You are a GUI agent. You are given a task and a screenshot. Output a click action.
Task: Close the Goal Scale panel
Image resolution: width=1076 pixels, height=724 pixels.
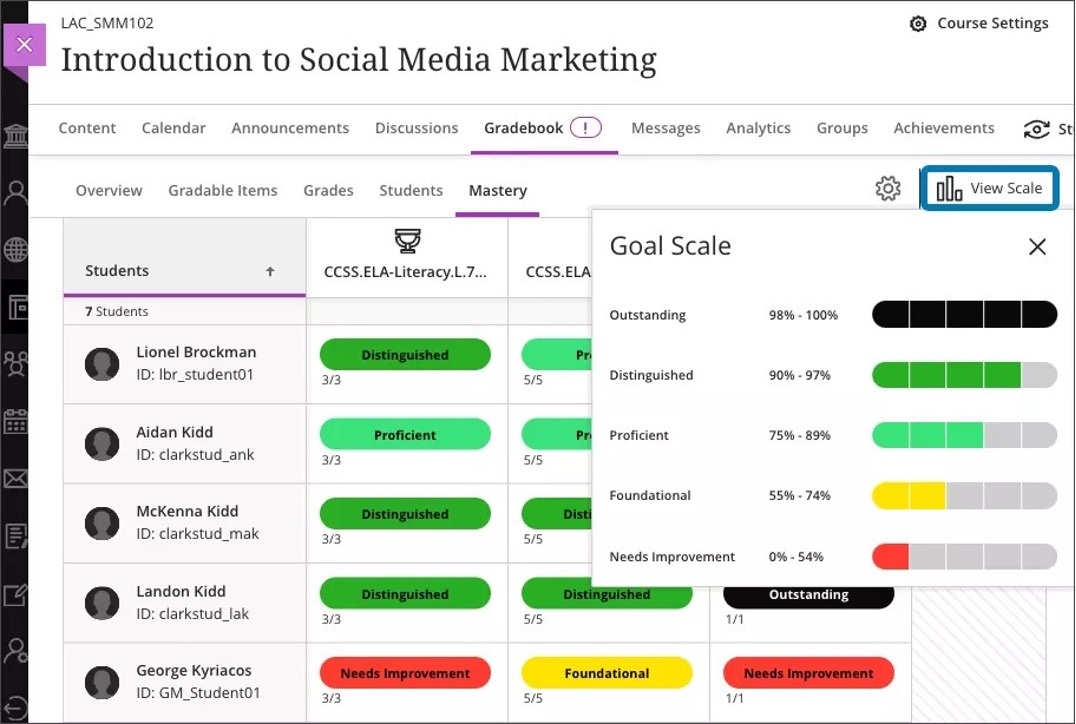click(1037, 246)
